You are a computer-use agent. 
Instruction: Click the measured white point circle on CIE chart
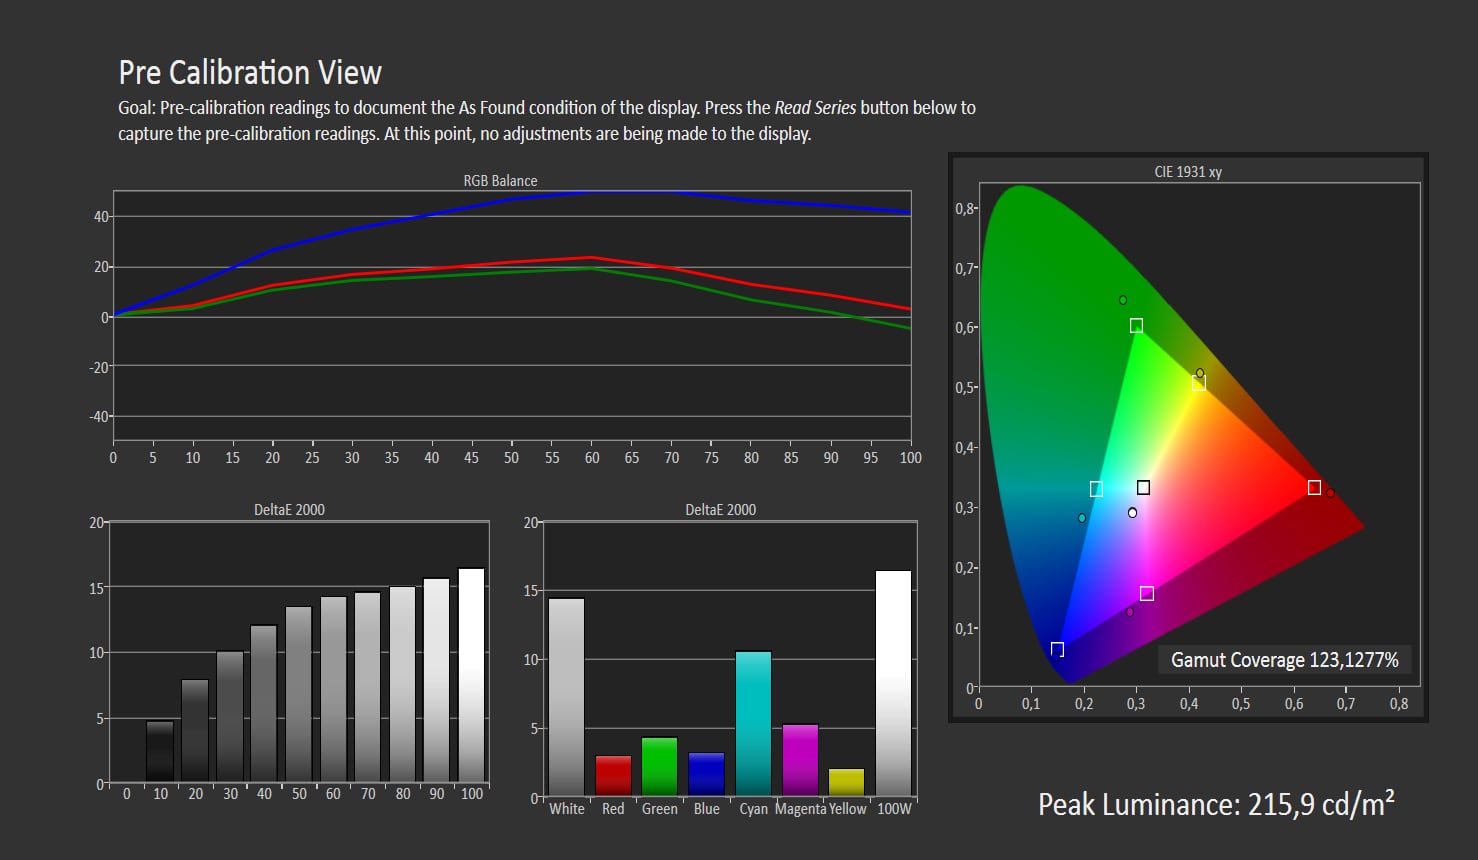coord(1132,513)
